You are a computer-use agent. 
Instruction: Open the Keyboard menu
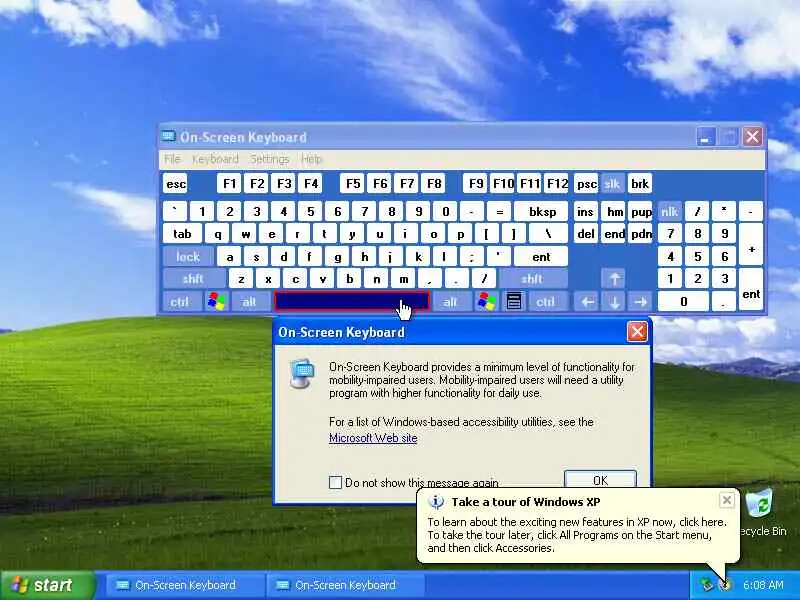[x=215, y=159]
